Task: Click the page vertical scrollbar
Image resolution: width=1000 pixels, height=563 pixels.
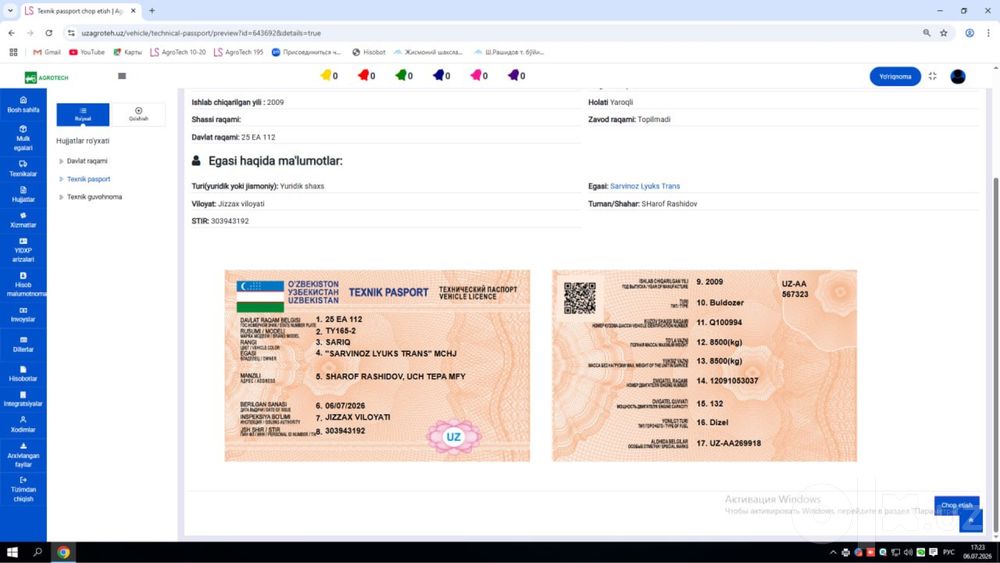Action: tap(996, 354)
